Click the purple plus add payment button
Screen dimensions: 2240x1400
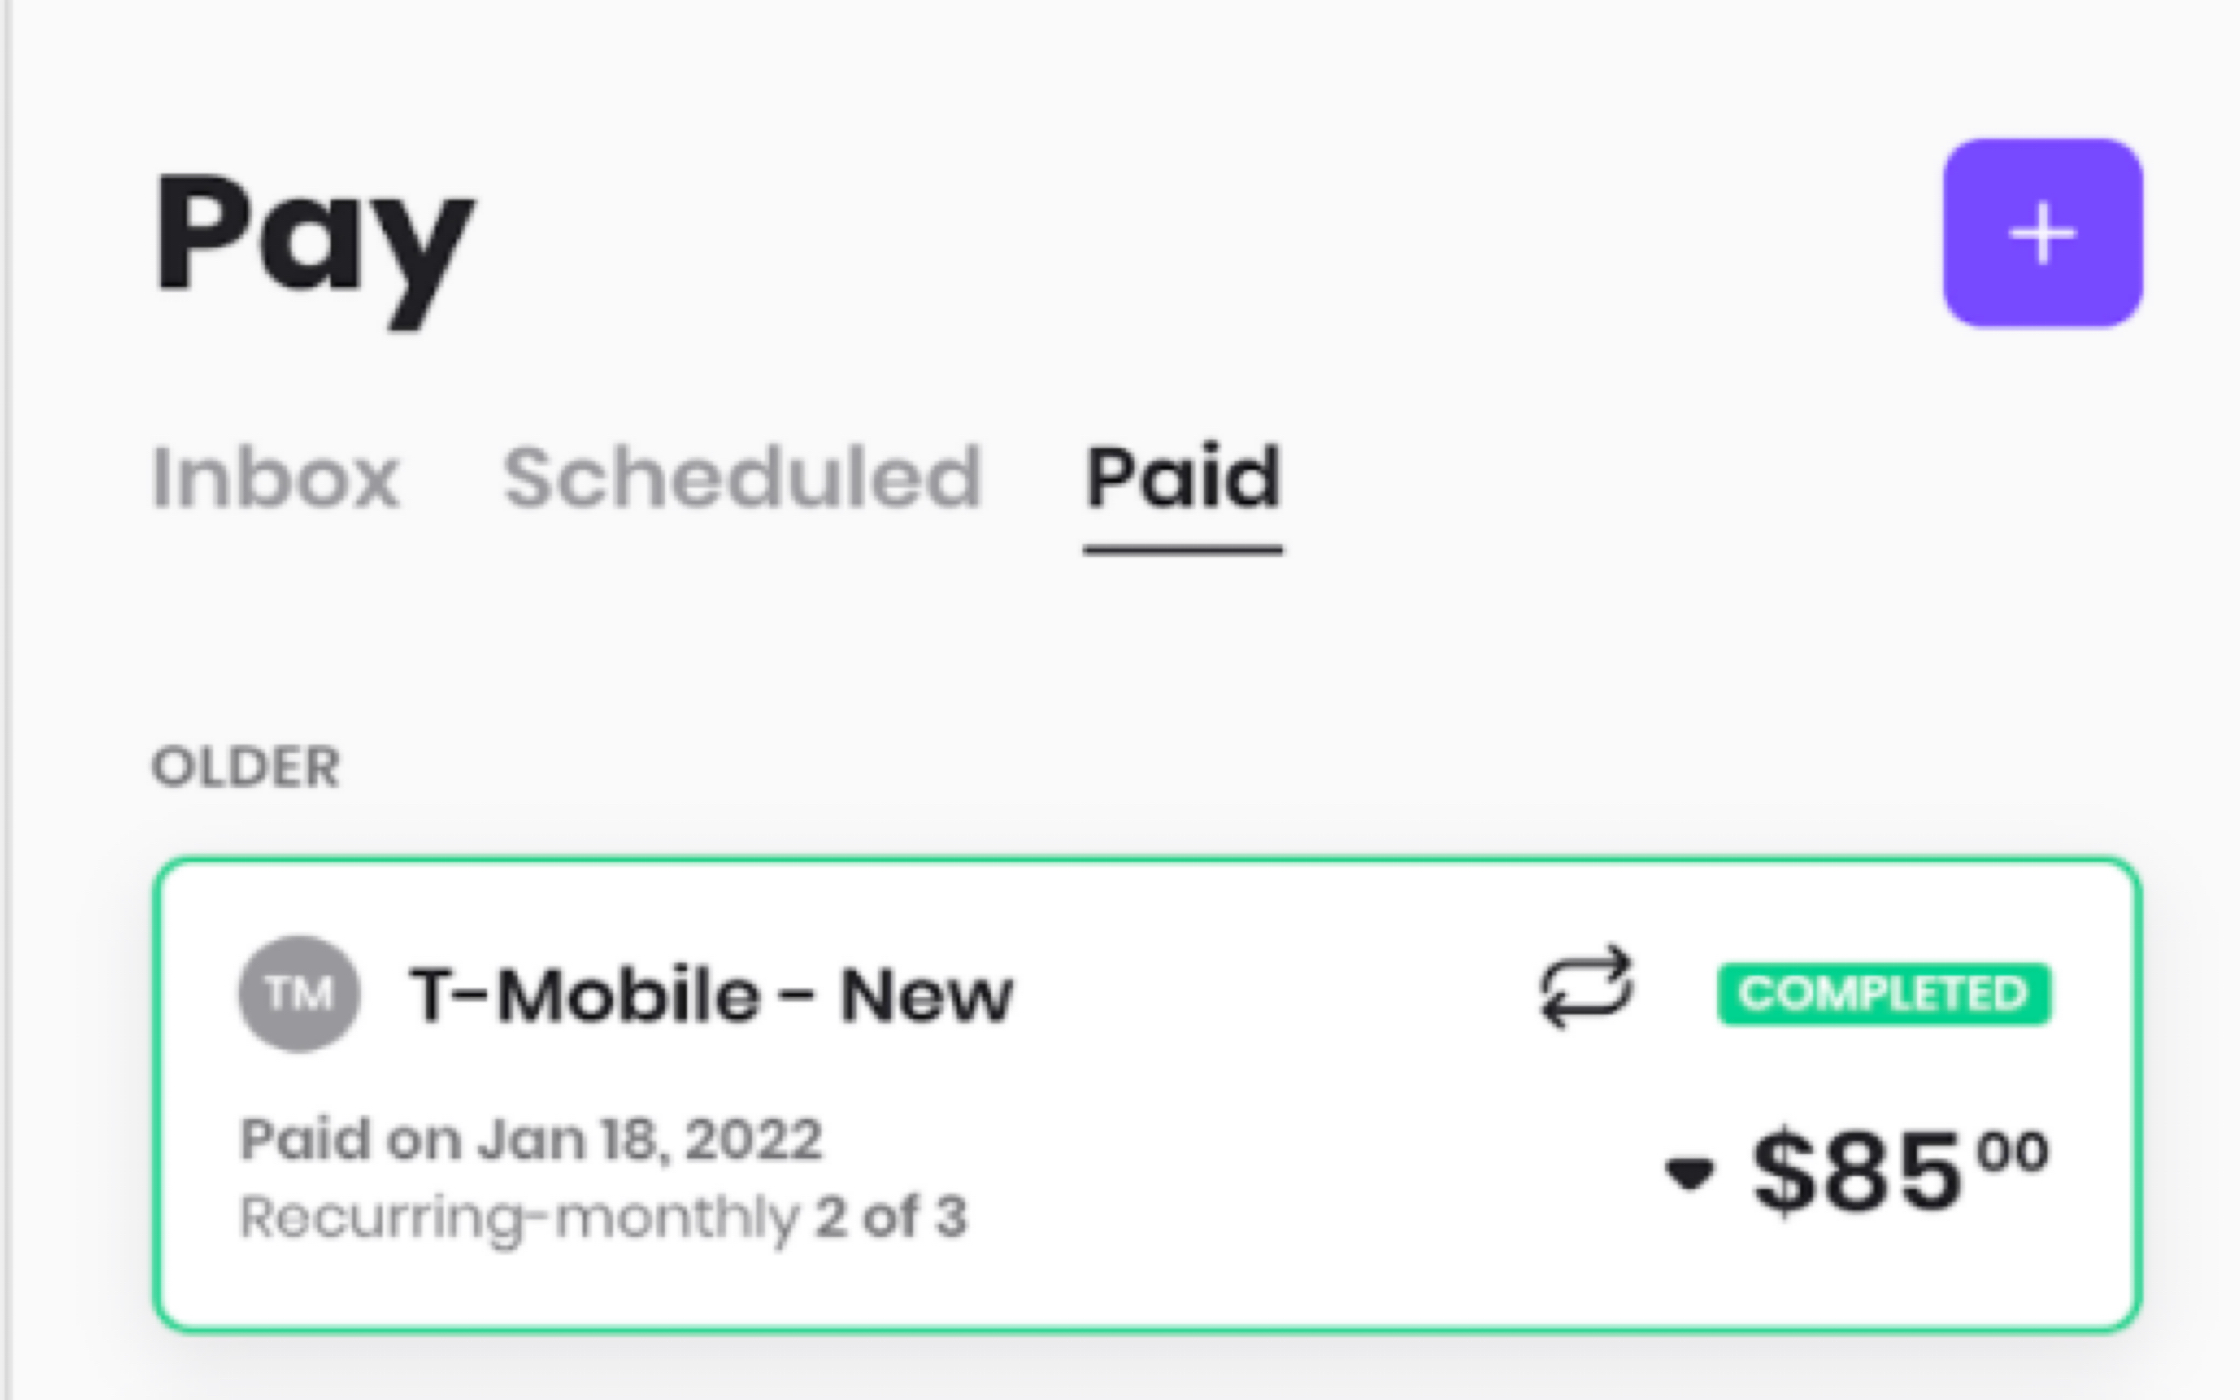(x=2042, y=233)
